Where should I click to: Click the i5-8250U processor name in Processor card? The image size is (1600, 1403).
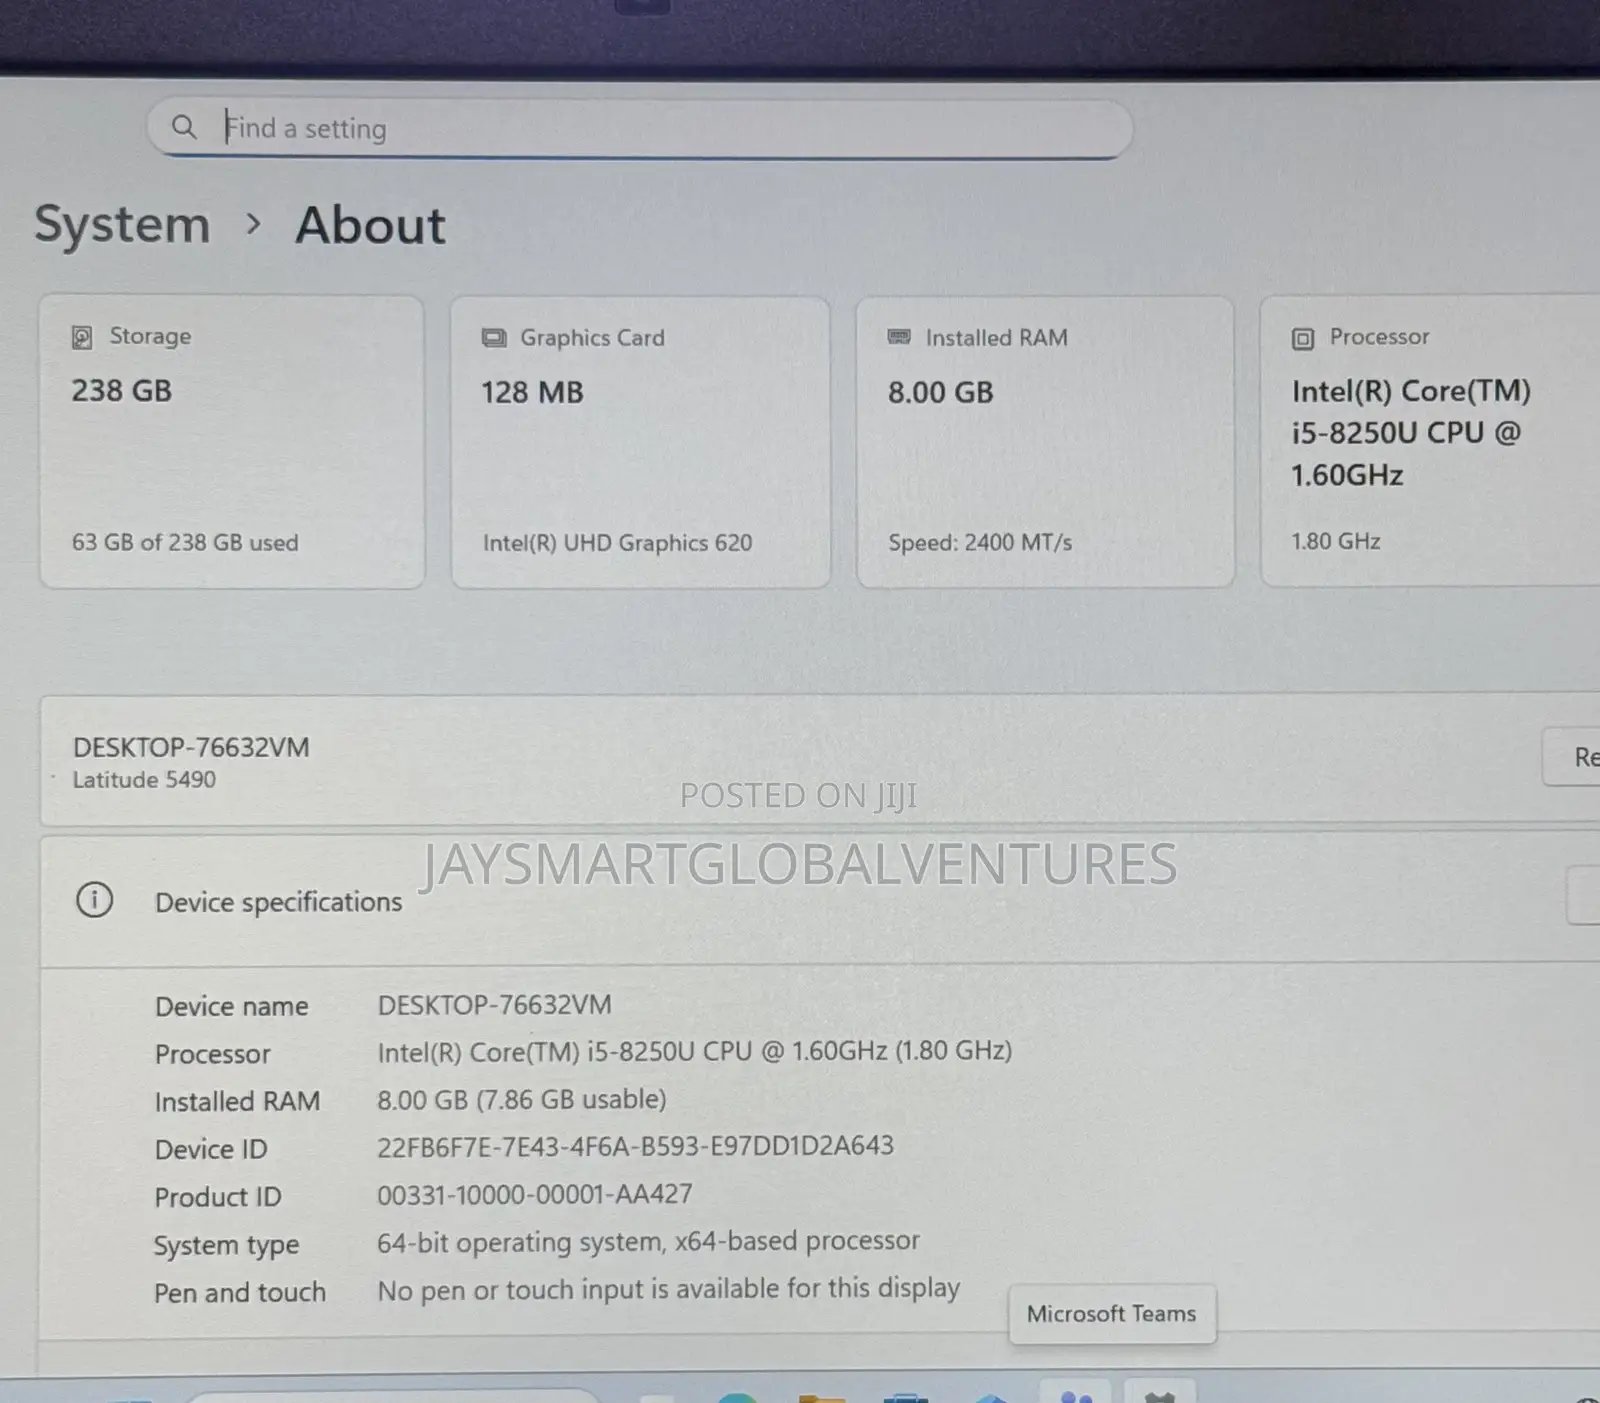(x=1410, y=432)
